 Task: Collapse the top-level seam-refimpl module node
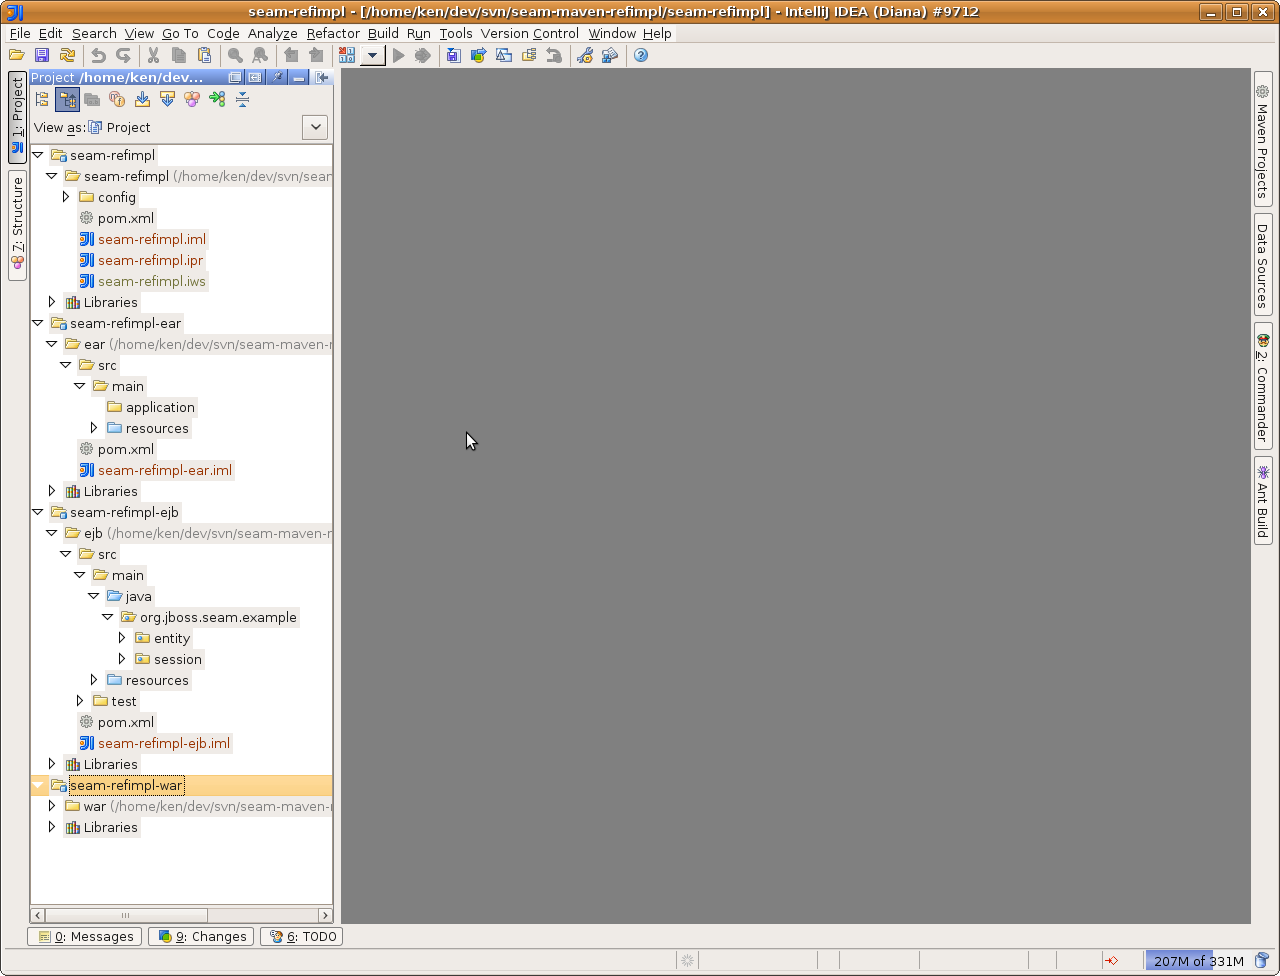point(38,155)
